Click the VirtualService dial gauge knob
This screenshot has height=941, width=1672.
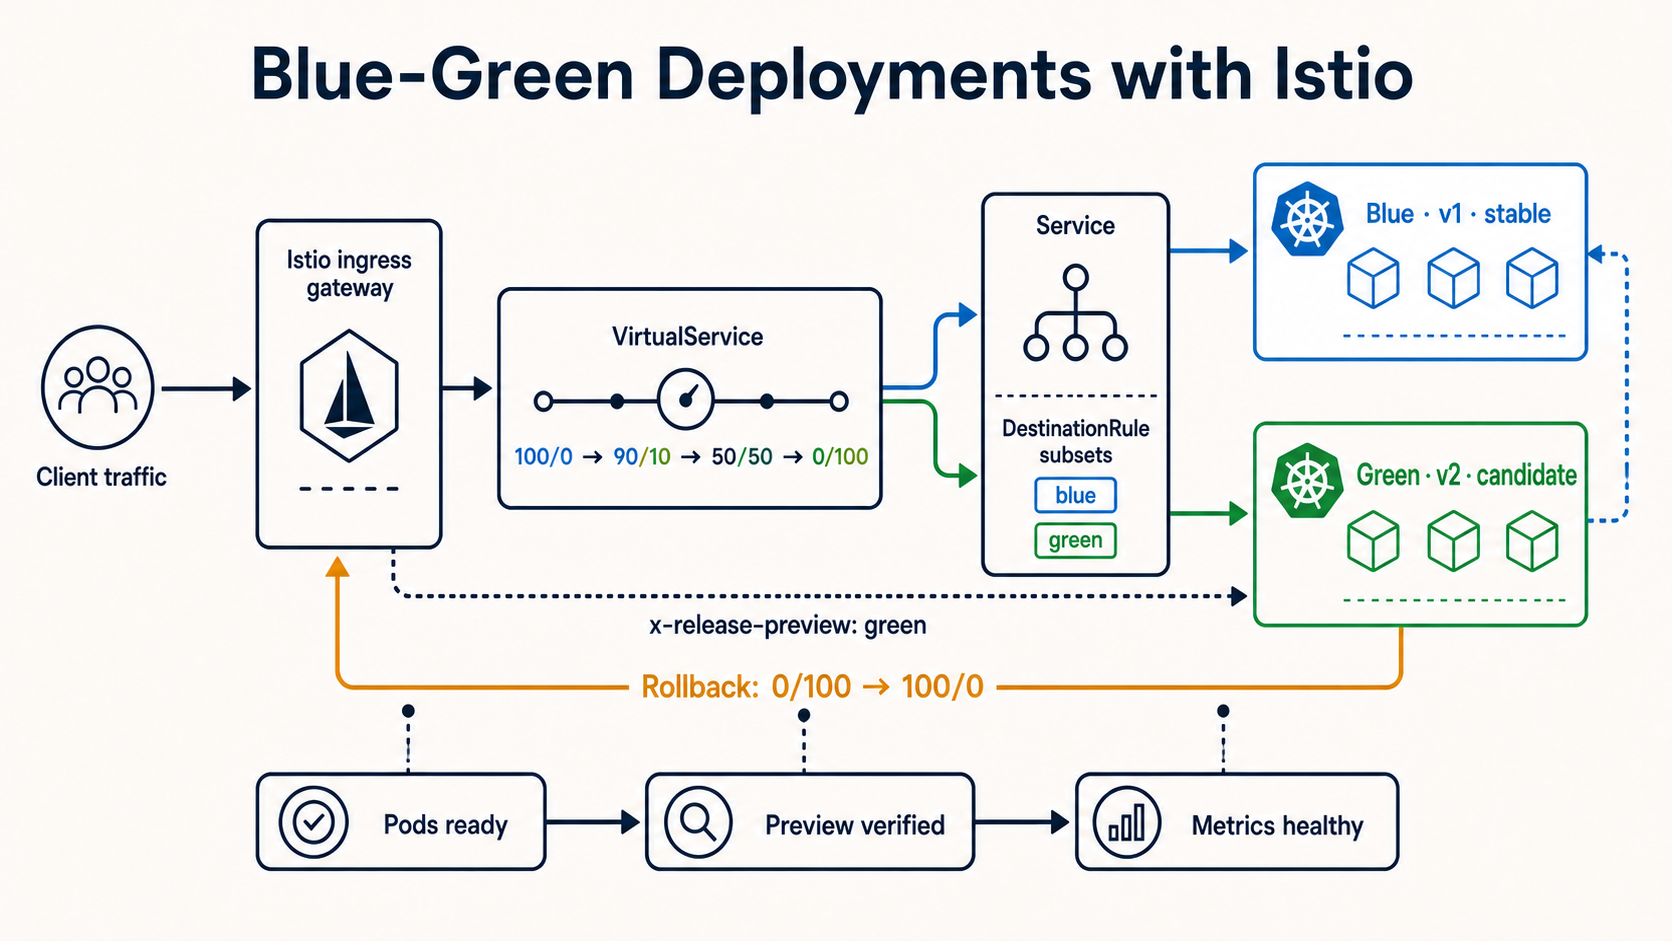point(686,399)
